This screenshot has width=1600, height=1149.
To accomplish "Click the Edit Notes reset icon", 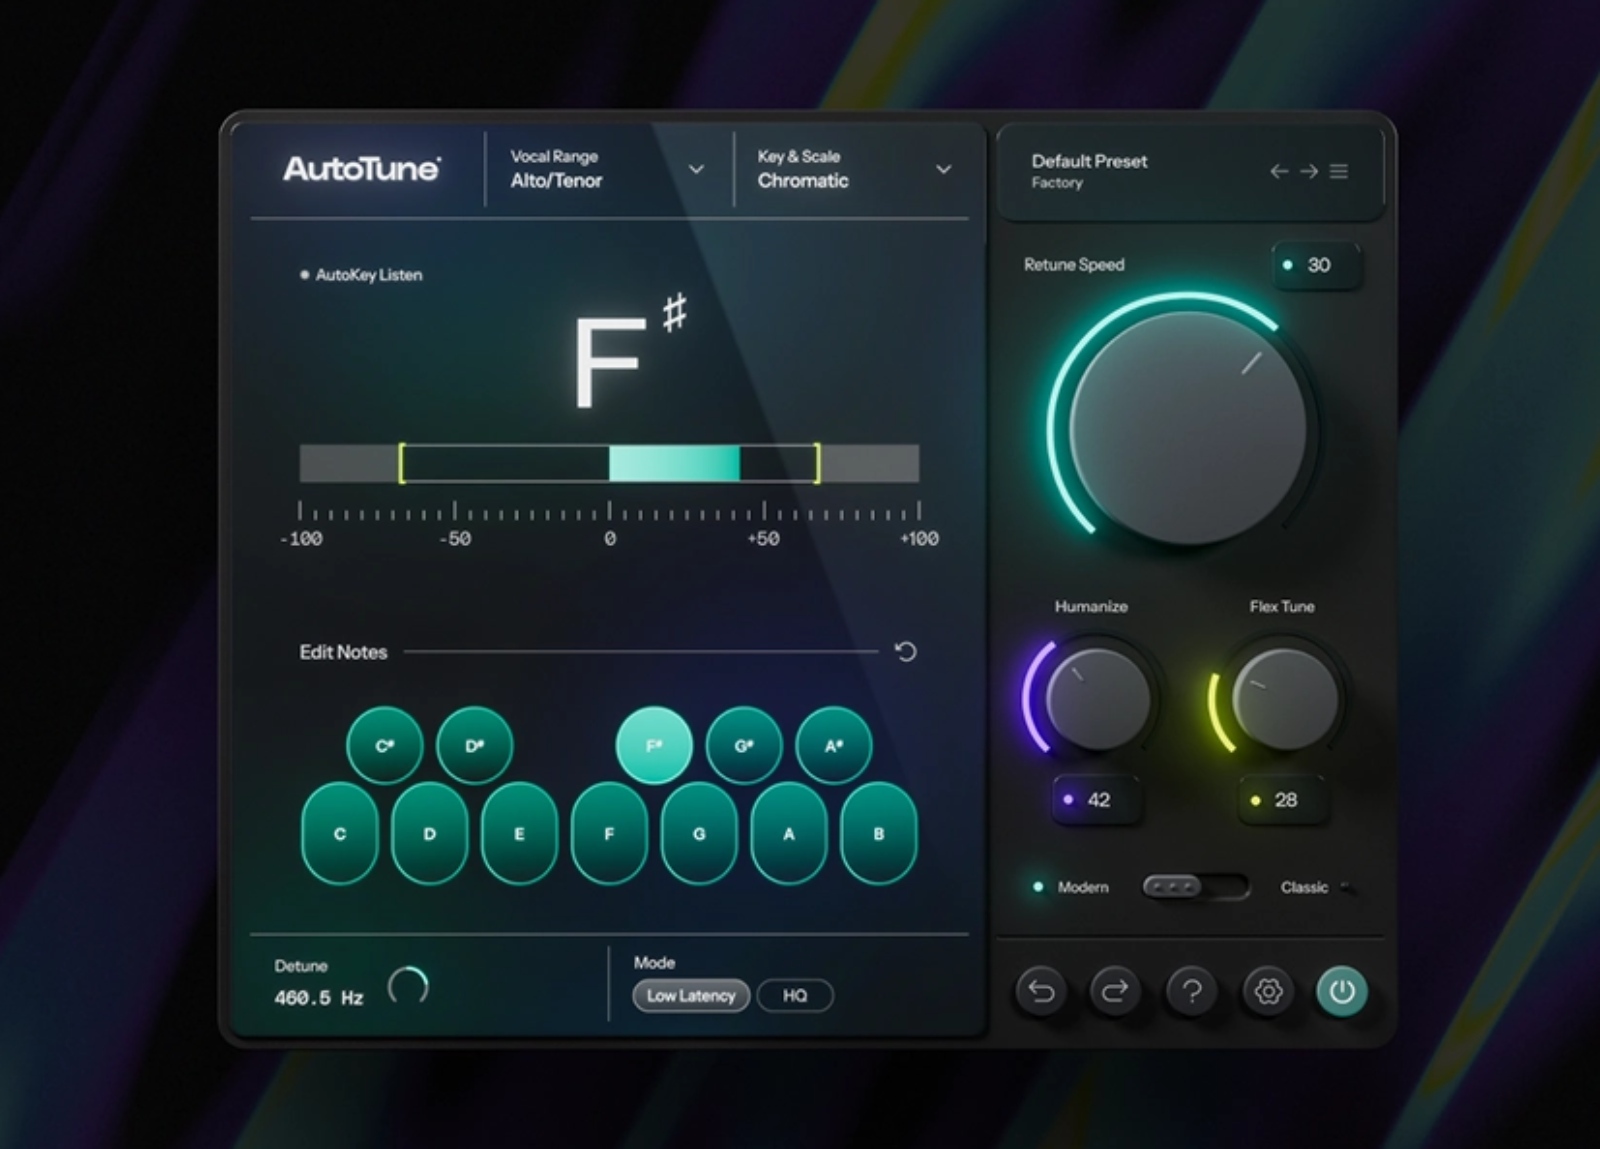I will pyautogui.click(x=907, y=652).
